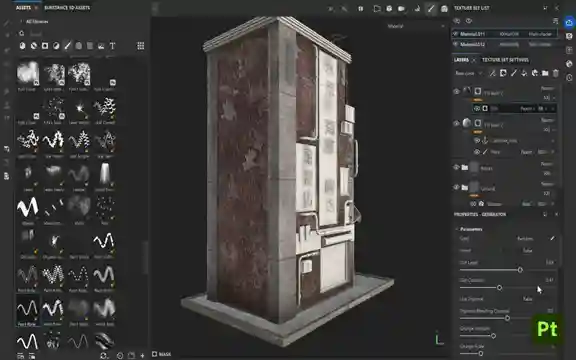Toggle visibility of Material.012 texture set
The width and height of the screenshot is (576, 360).
pyautogui.click(x=456, y=44)
